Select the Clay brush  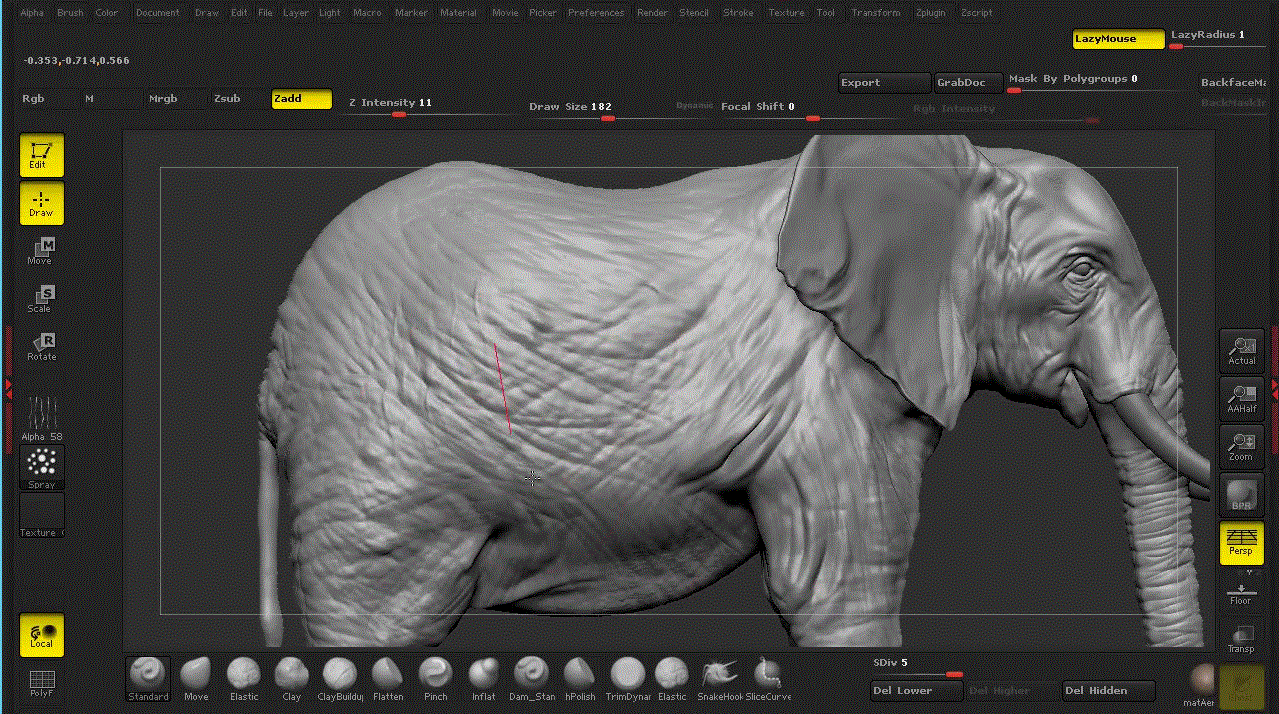click(x=291, y=678)
